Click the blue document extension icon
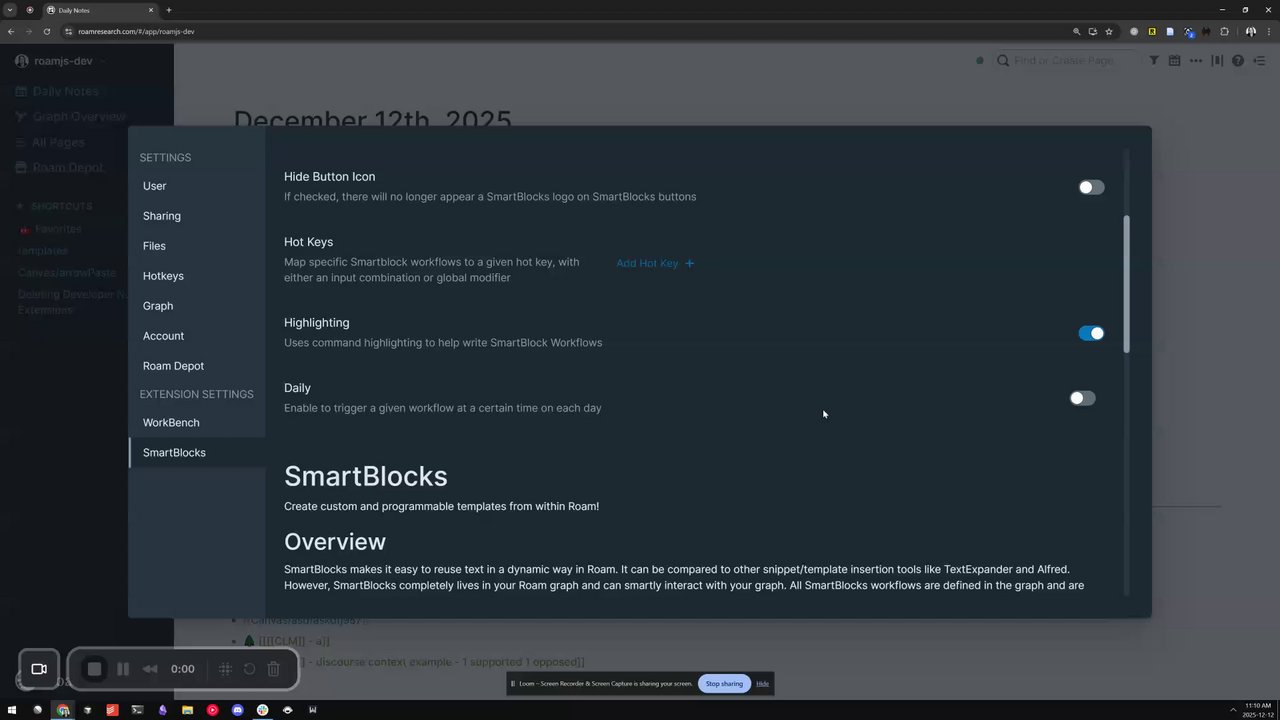1280x720 pixels. tap(1170, 31)
